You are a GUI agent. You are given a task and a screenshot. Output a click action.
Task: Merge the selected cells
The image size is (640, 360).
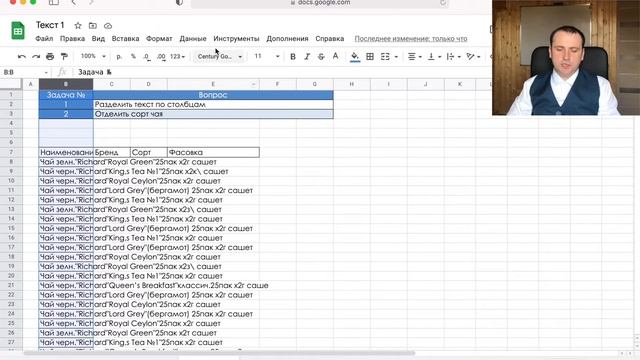point(385,57)
